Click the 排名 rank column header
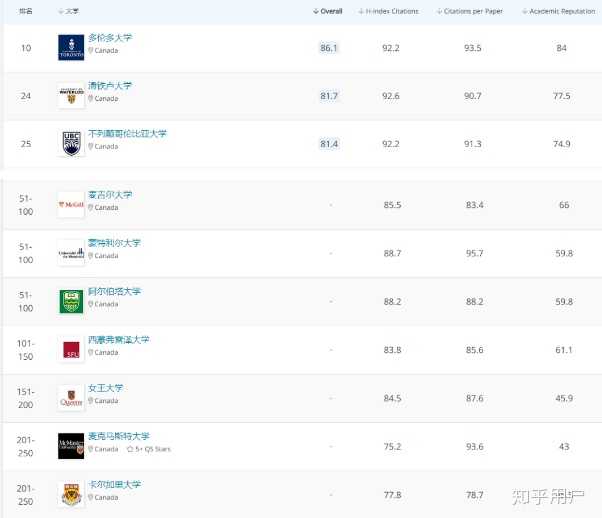 (x=26, y=11)
